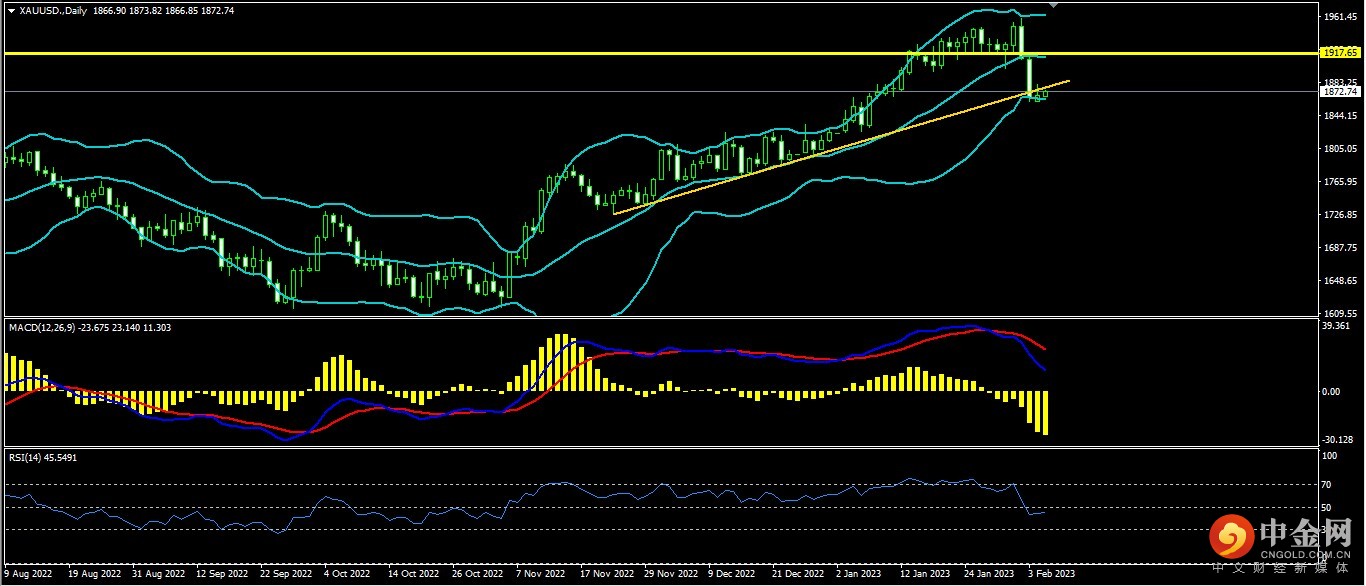Click the 1648.65 price scale value
Screen dimensions: 1366x586
[1337, 281]
